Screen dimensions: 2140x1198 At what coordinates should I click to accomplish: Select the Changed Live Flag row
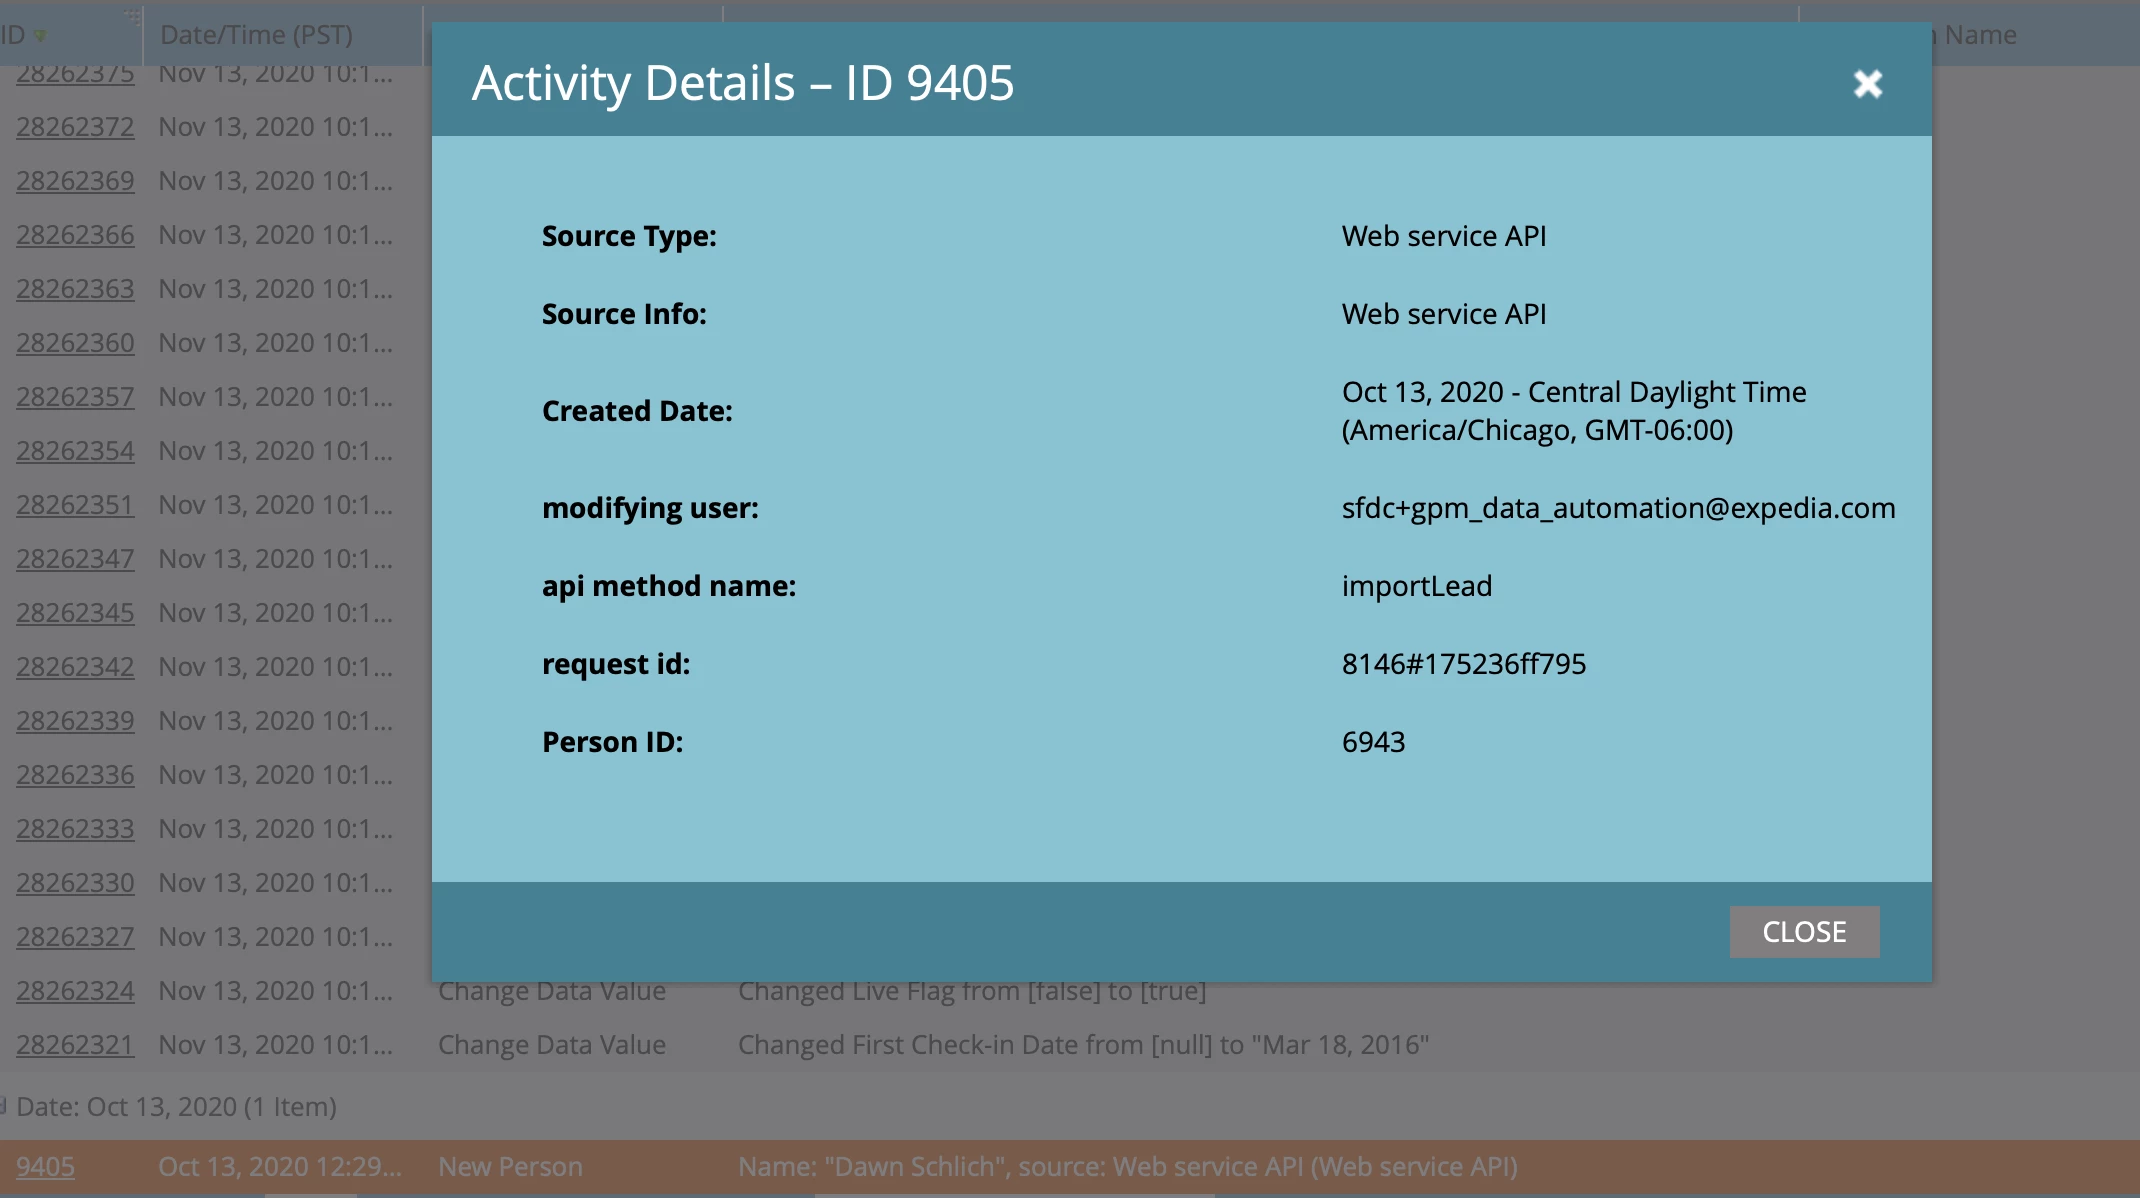tap(971, 991)
